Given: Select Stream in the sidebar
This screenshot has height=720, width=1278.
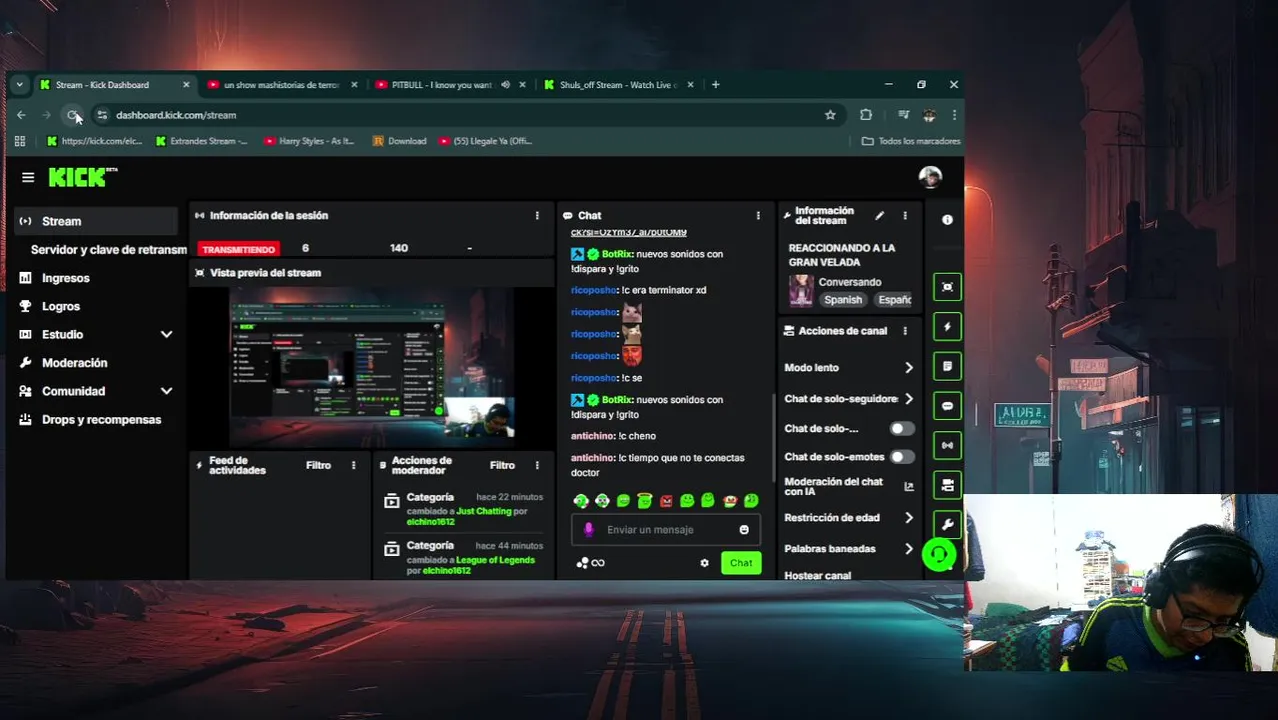Looking at the screenshot, I should (96, 221).
